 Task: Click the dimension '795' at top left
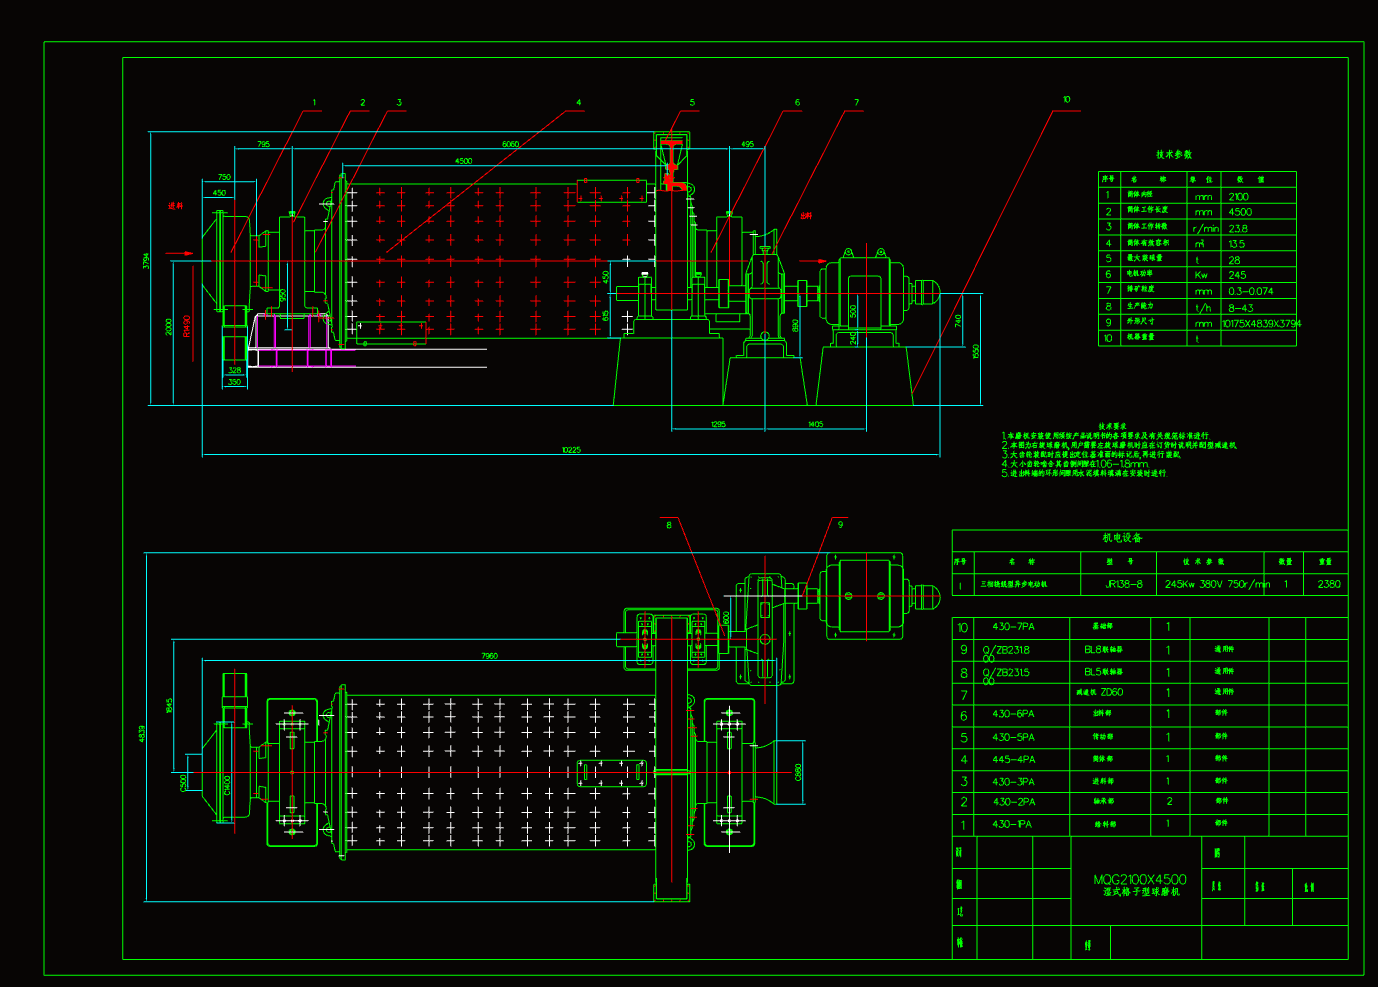pyautogui.click(x=263, y=144)
